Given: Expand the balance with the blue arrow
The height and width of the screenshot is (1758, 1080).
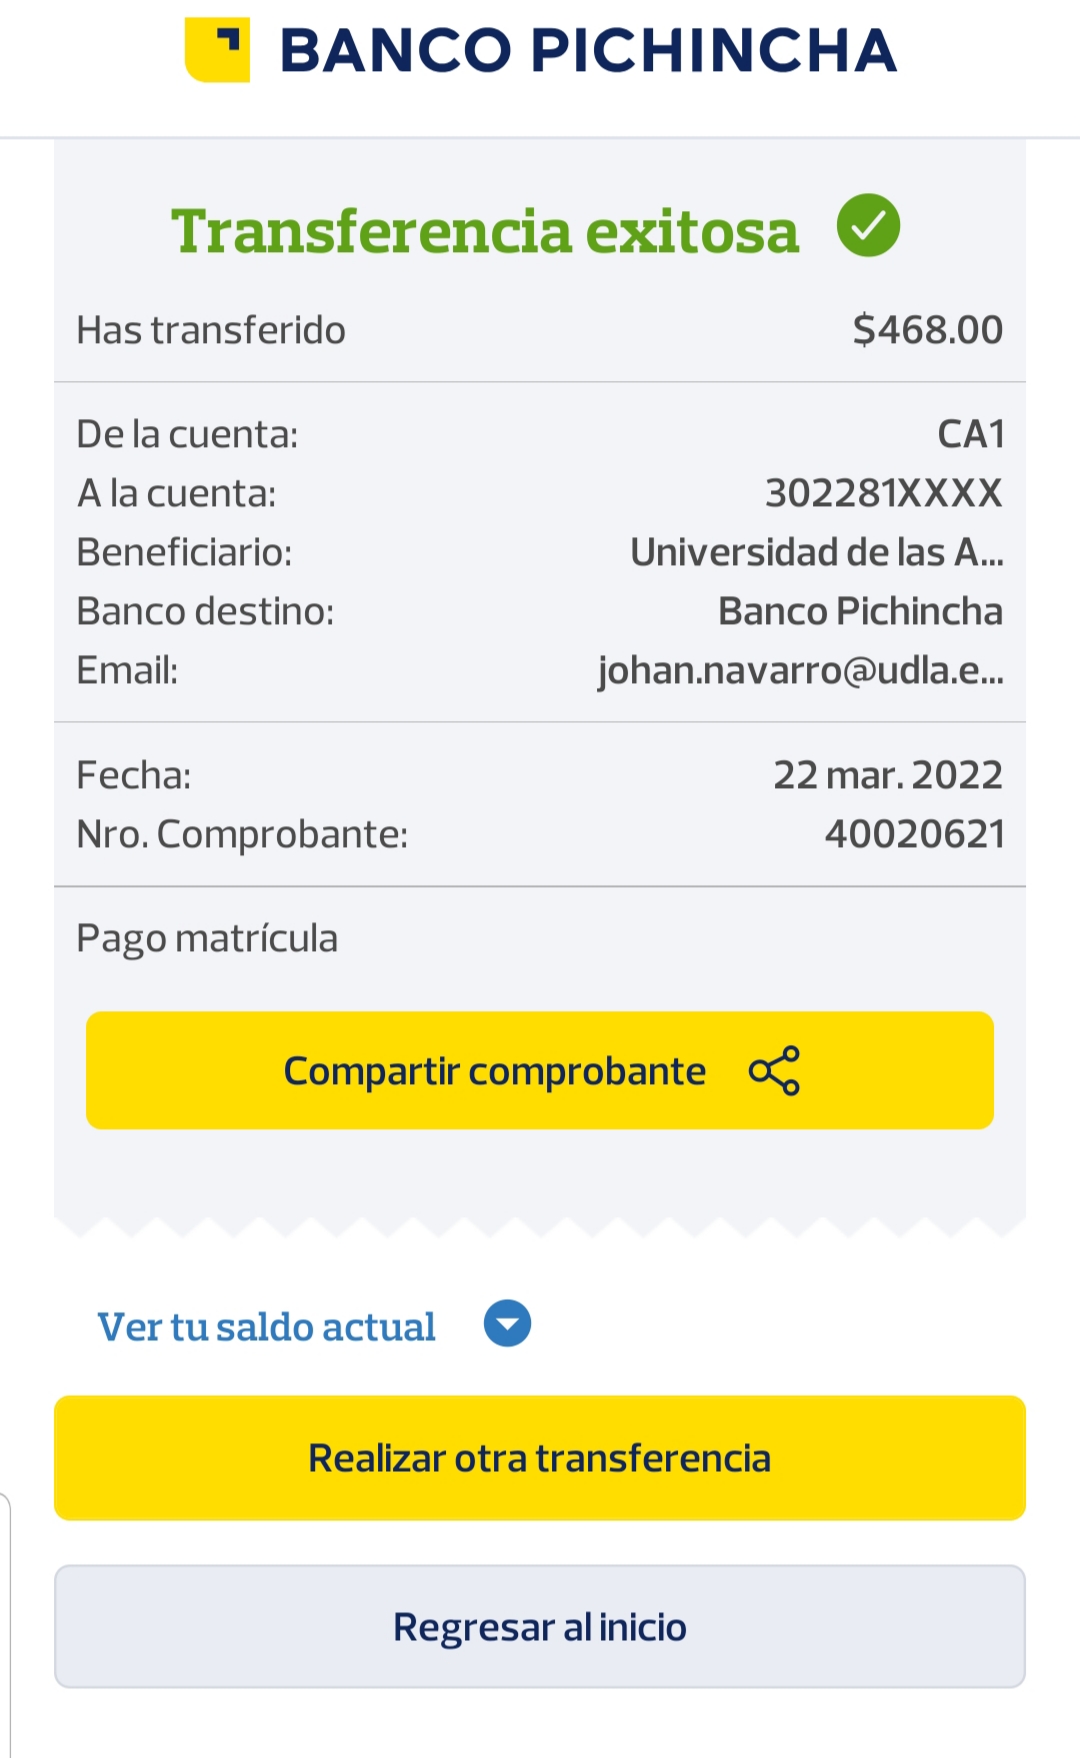Looking at the screenshot, I should coord(507,1324).
